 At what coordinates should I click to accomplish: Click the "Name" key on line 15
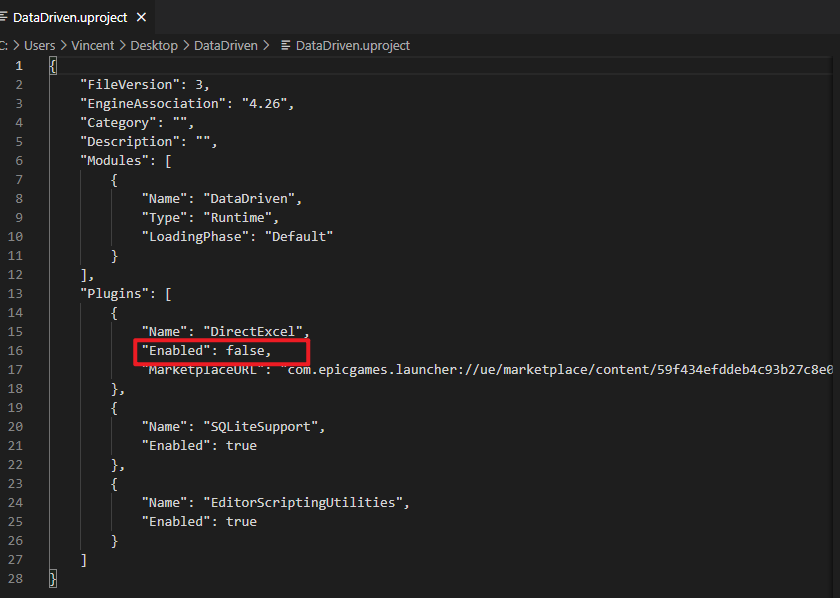coord(165,331)
